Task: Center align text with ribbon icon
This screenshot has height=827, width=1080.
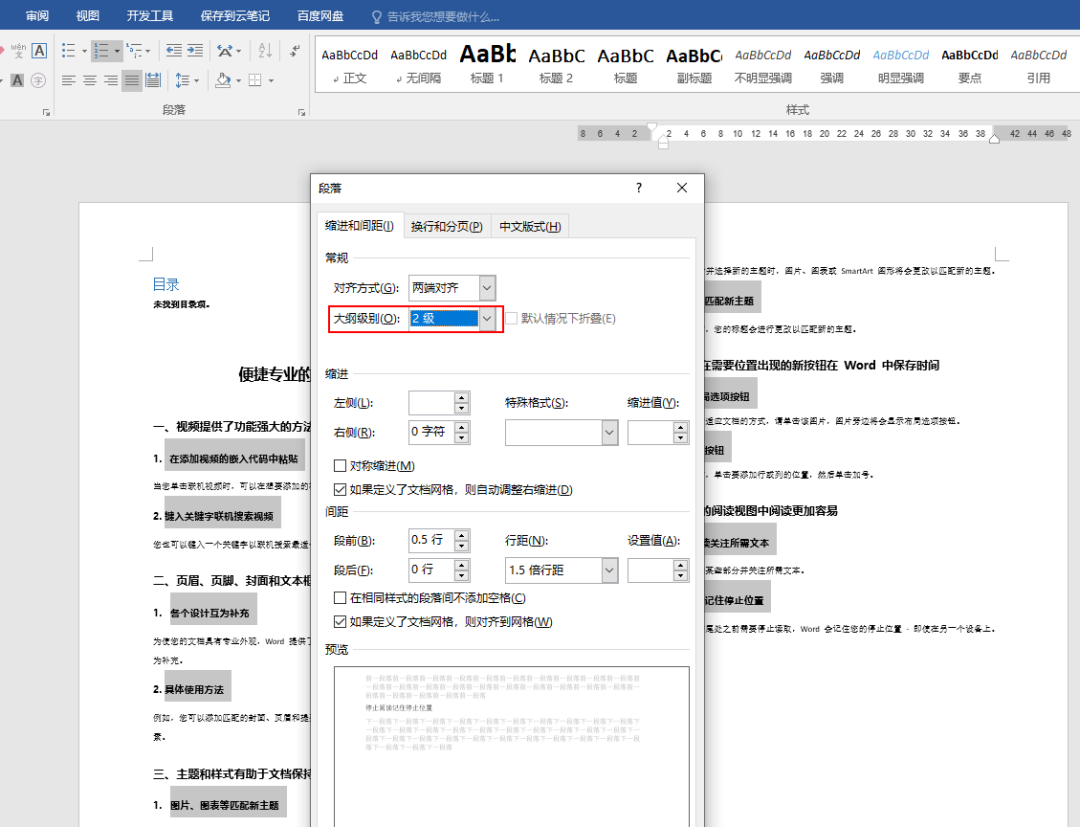Action: [x=90, y=80]
